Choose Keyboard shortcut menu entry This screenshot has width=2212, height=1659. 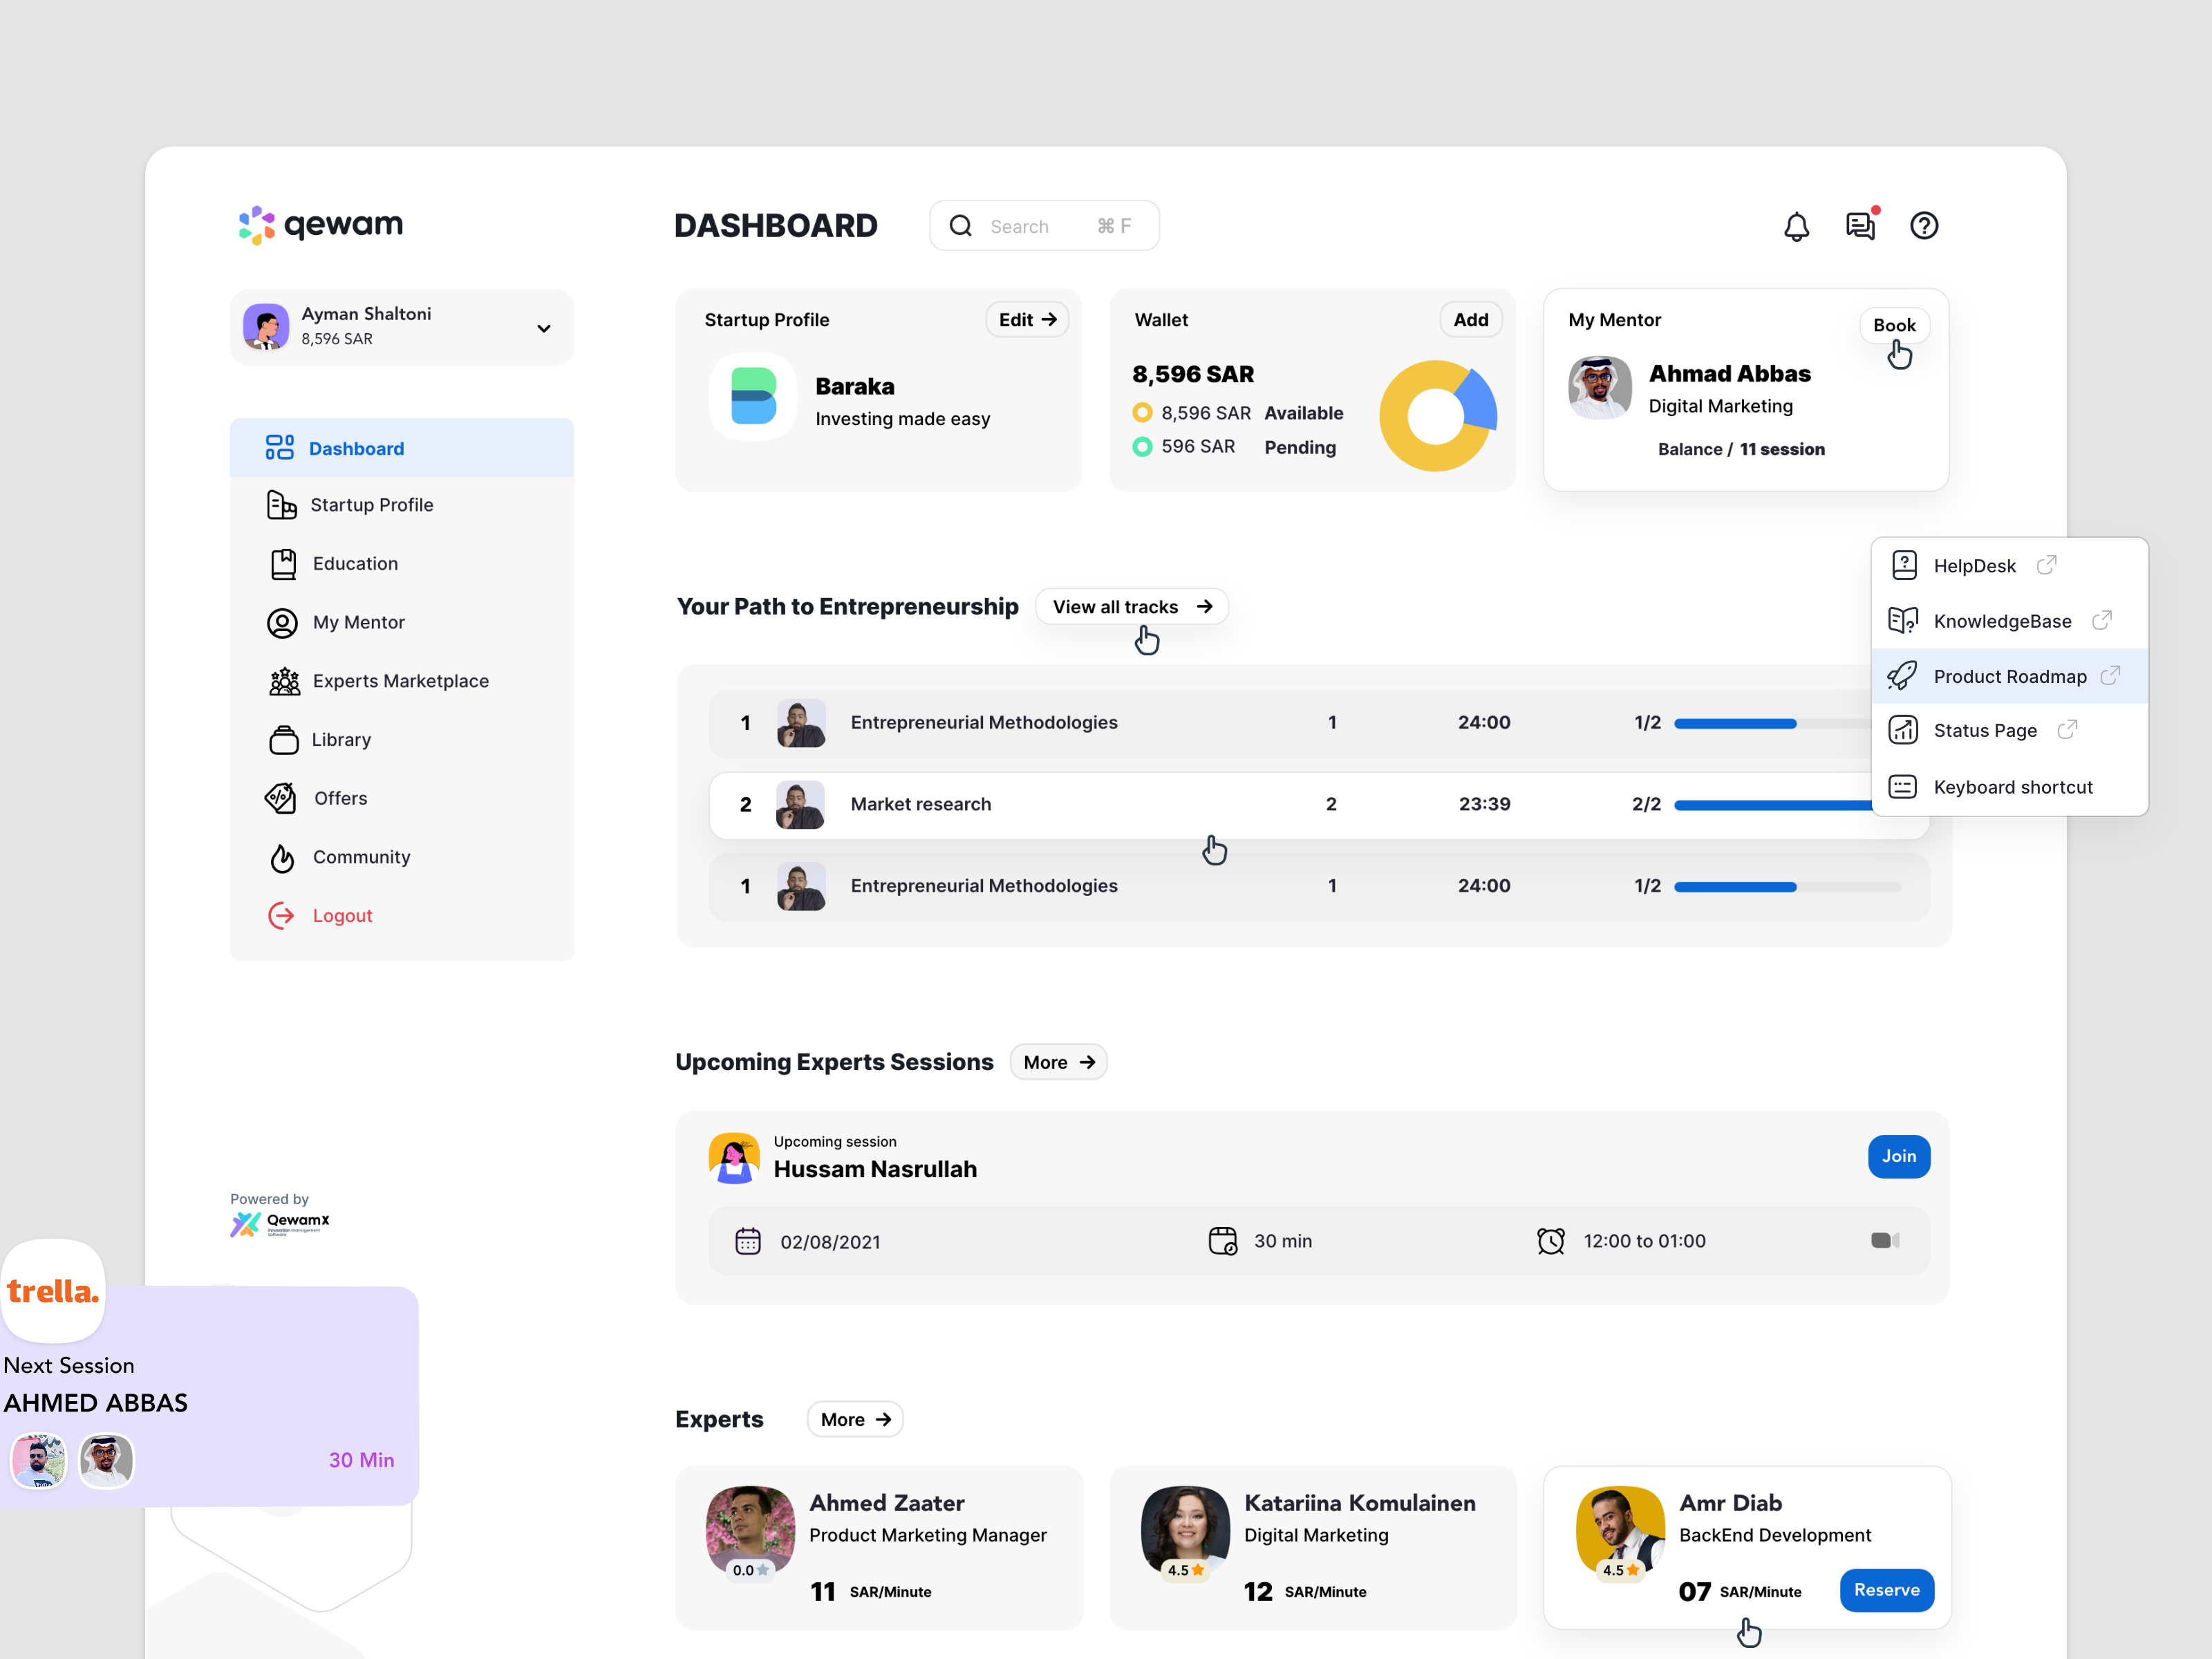point(2011,787)
